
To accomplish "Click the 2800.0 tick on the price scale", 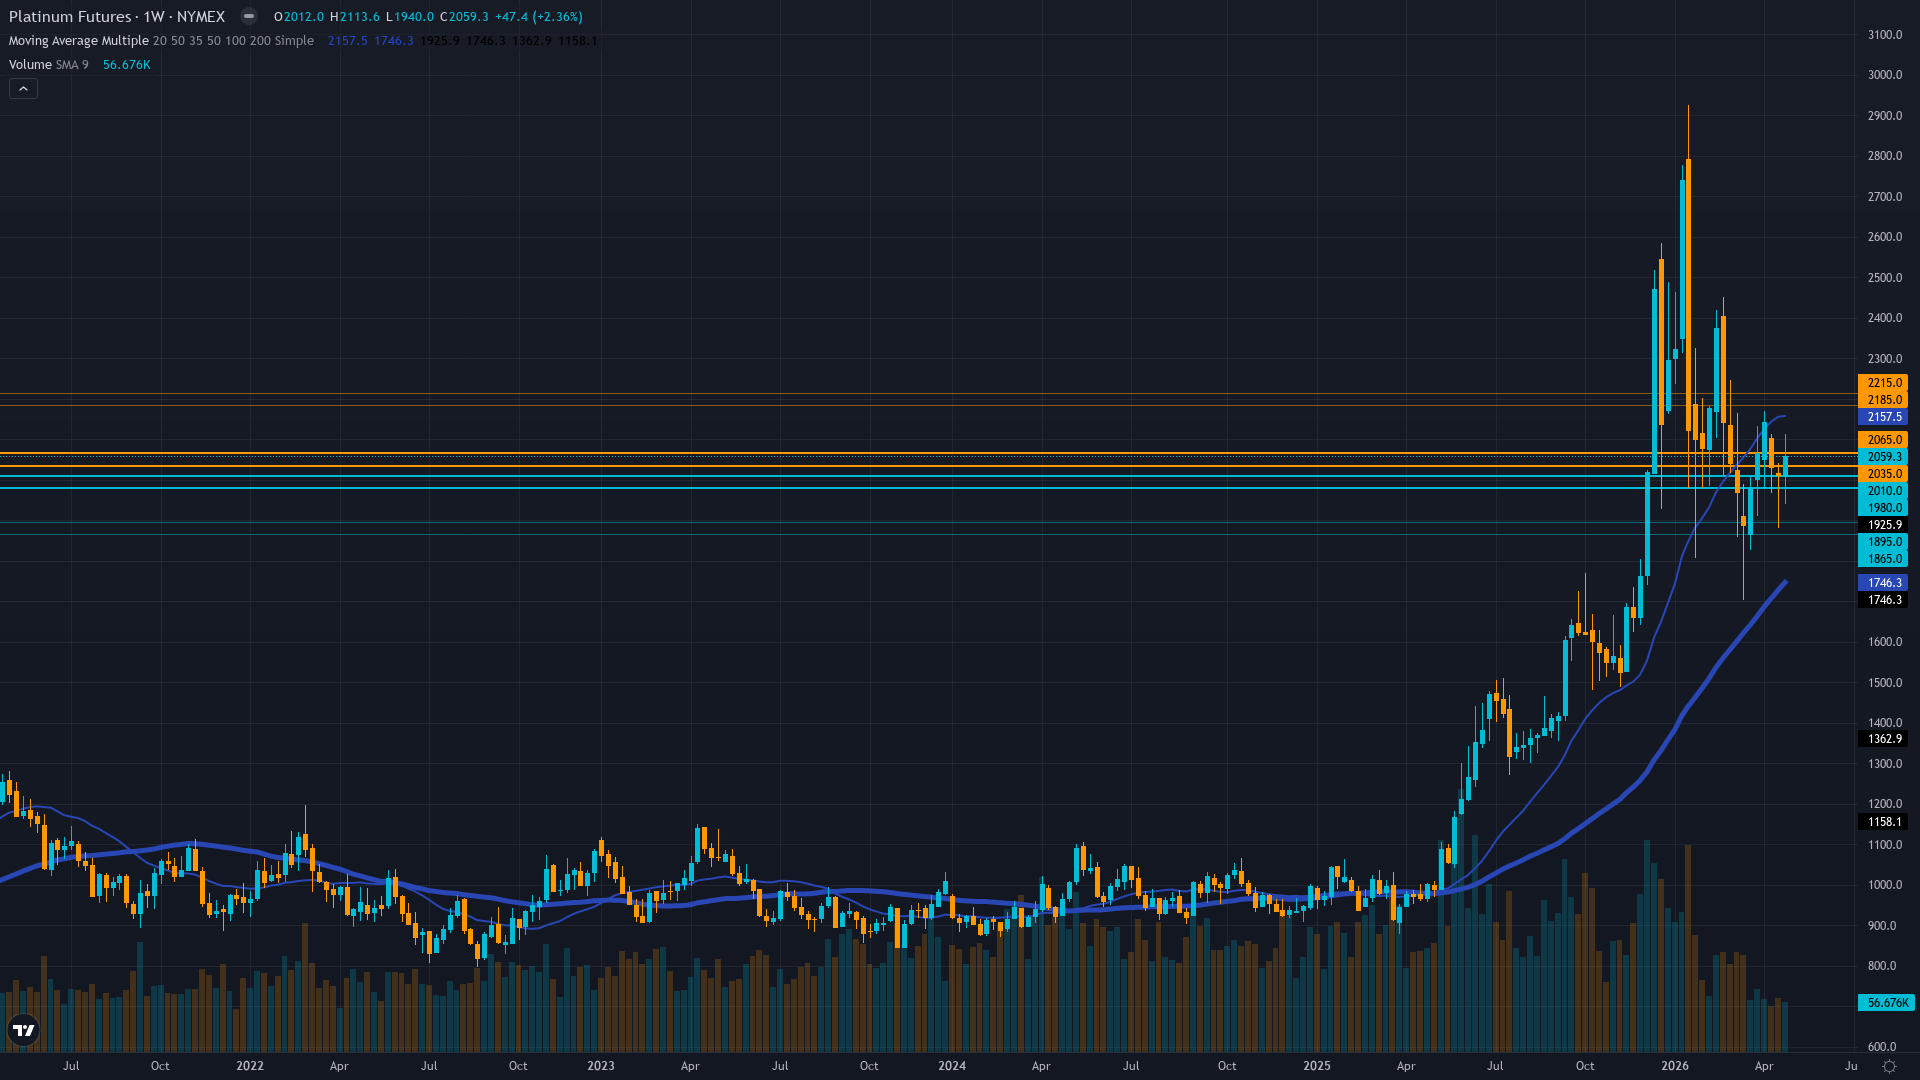I will (1885, 156).
